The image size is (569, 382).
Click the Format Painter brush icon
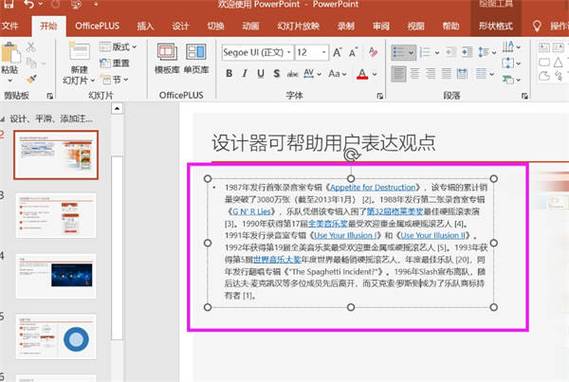[x=31, y=78]
